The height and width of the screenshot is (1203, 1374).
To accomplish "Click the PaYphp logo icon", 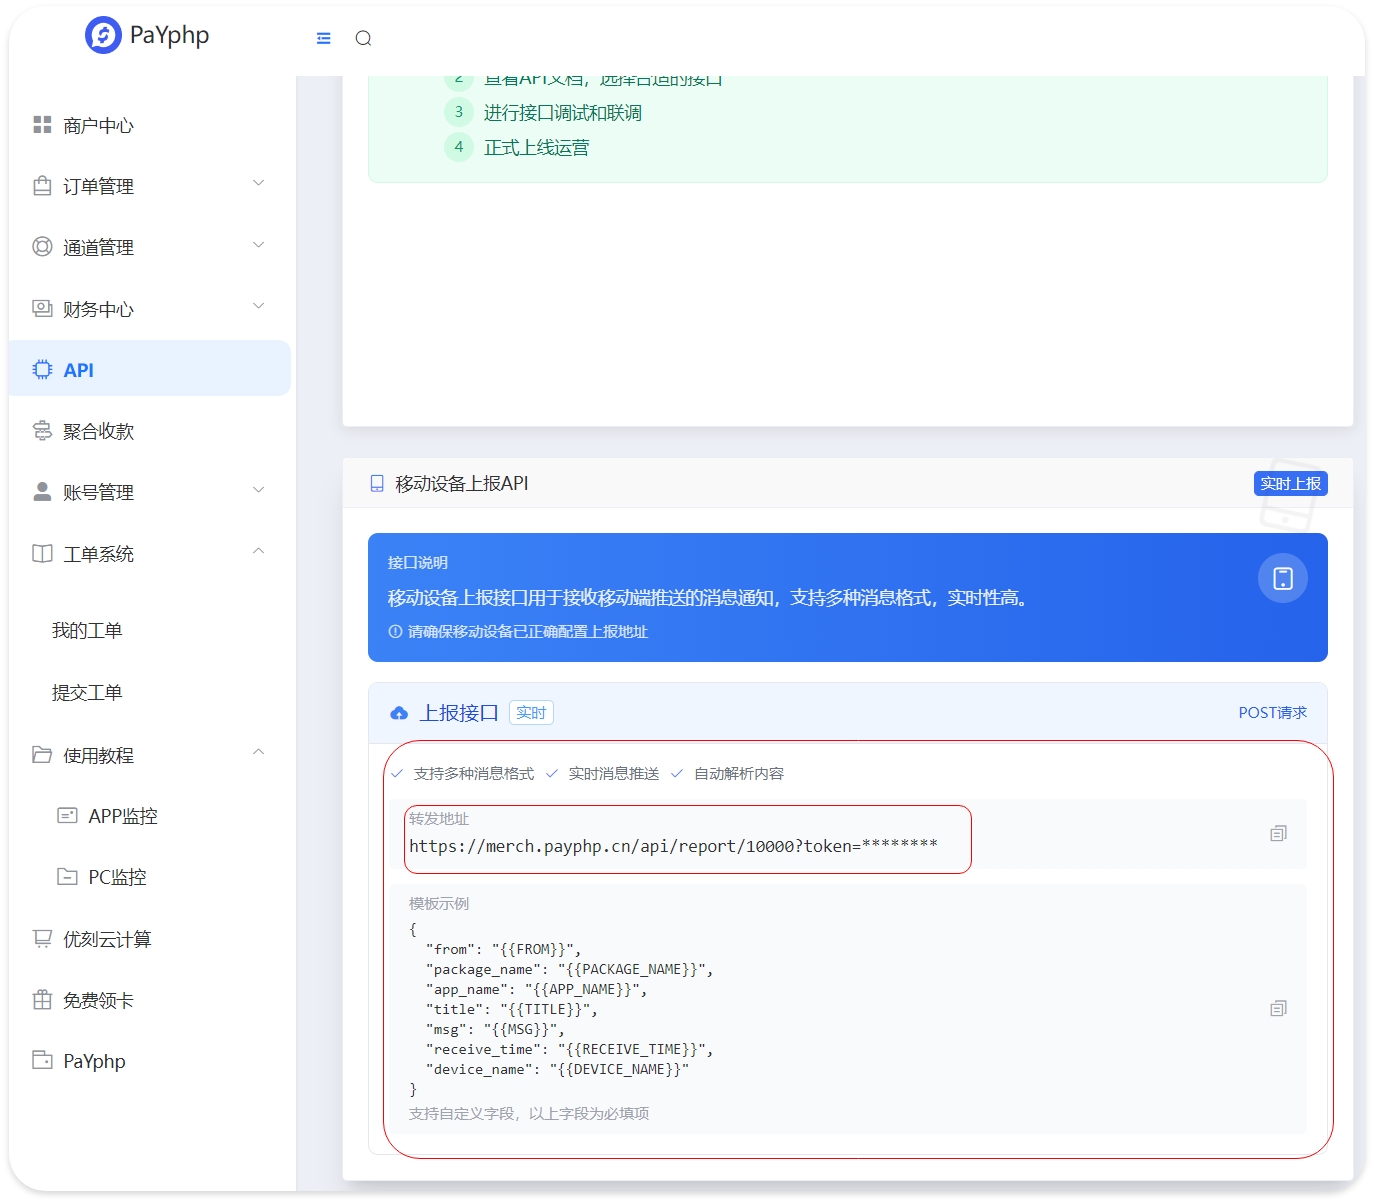I will click(x=103, y=35).
